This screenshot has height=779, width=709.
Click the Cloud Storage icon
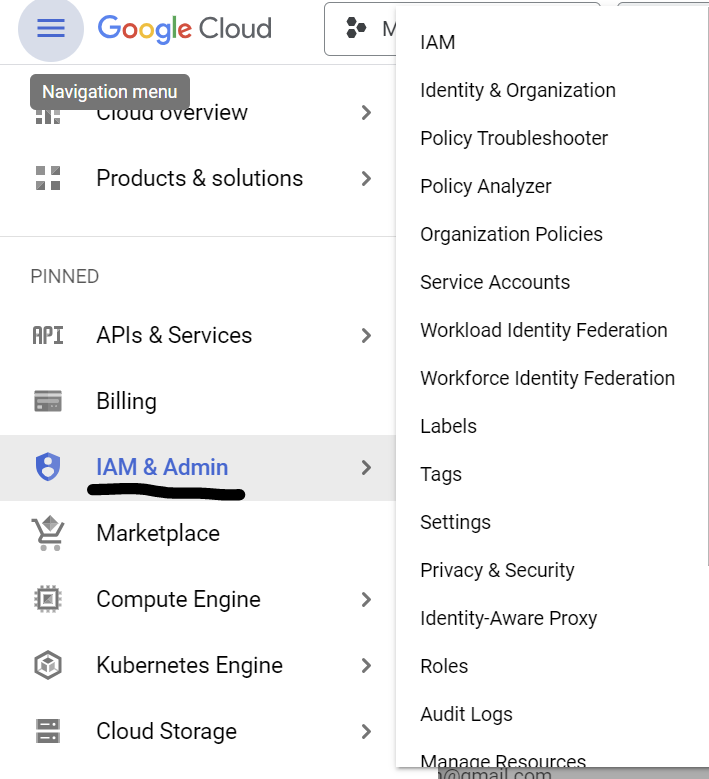tap(48, 731)
